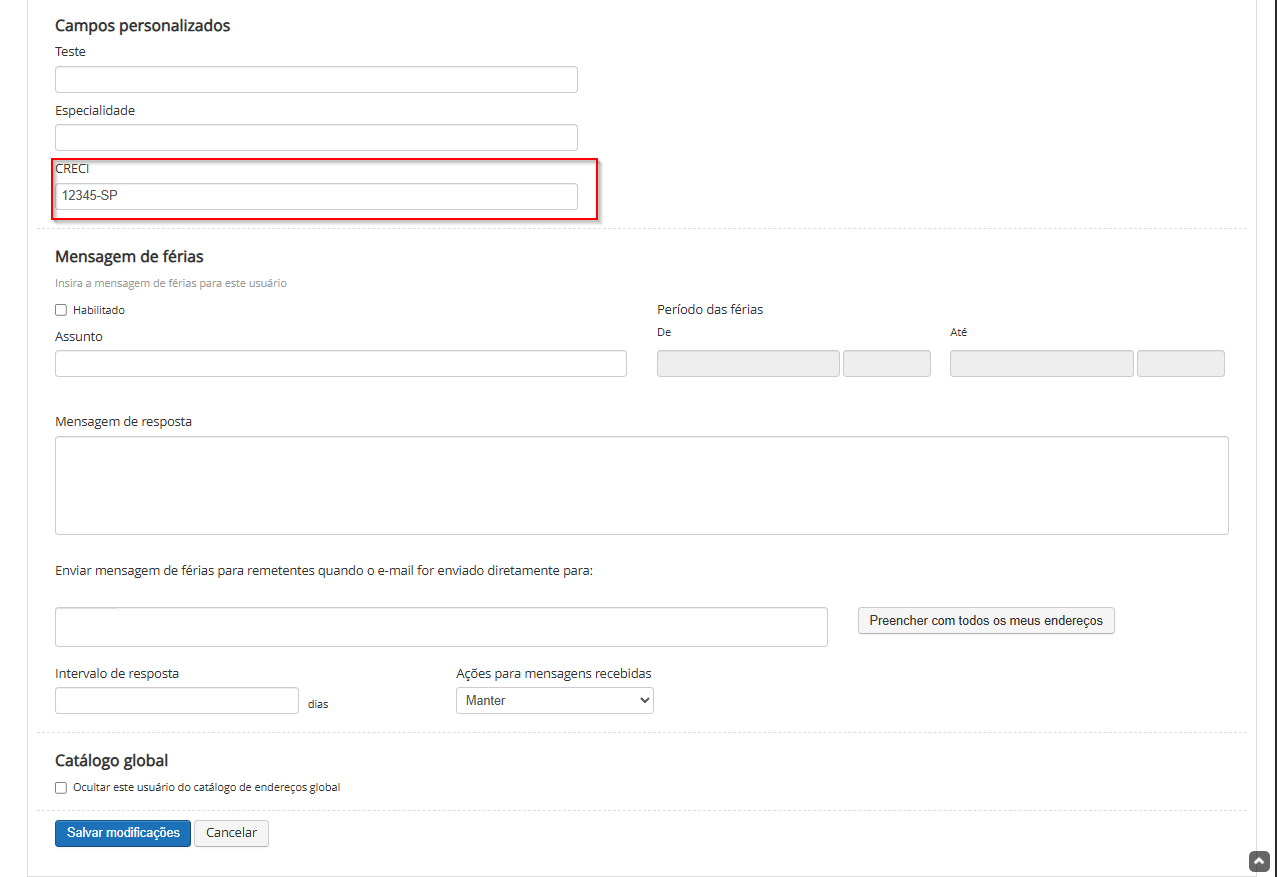Image resolution: width=1277 pixels, height=877 pixels.
Task: Click the Até end time field
Action: (x=1180, y=364)
